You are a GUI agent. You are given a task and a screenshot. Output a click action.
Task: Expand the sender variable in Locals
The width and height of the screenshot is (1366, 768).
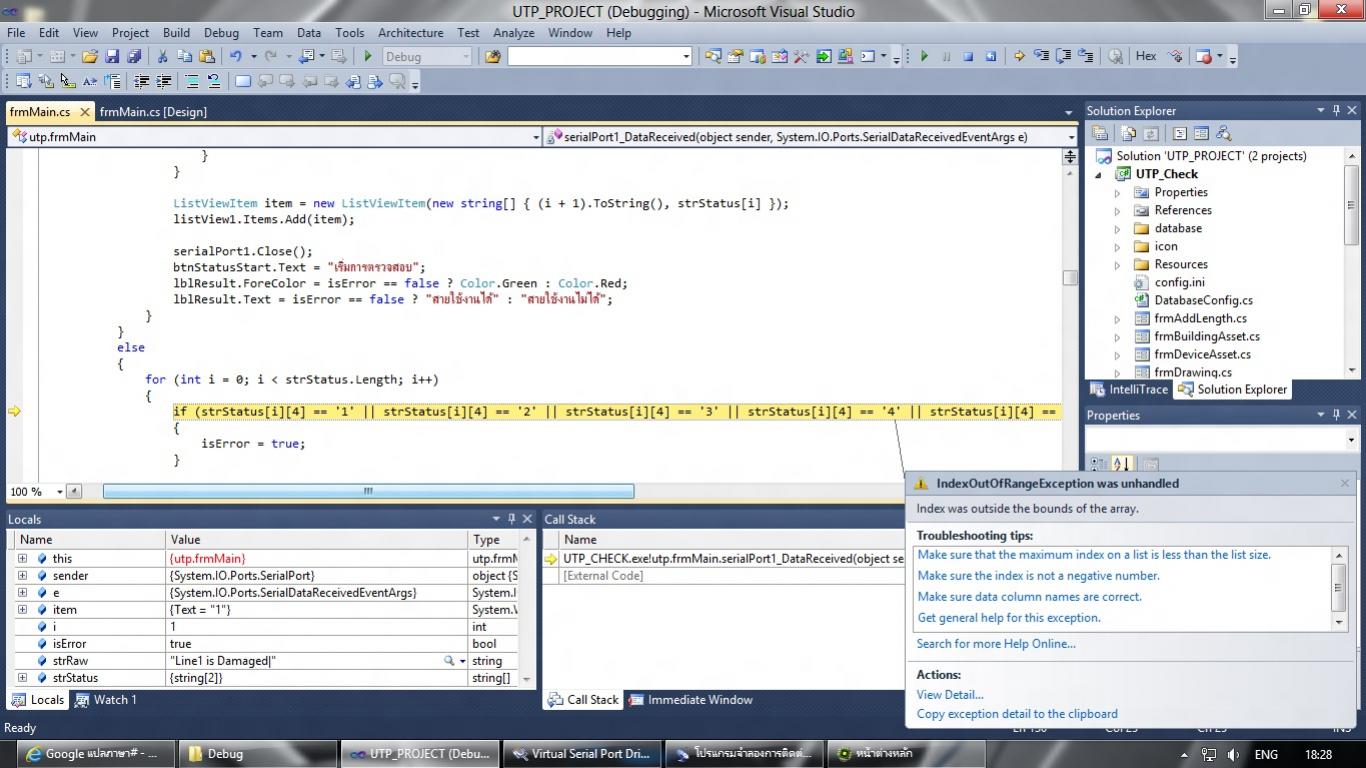pos(22,576)
